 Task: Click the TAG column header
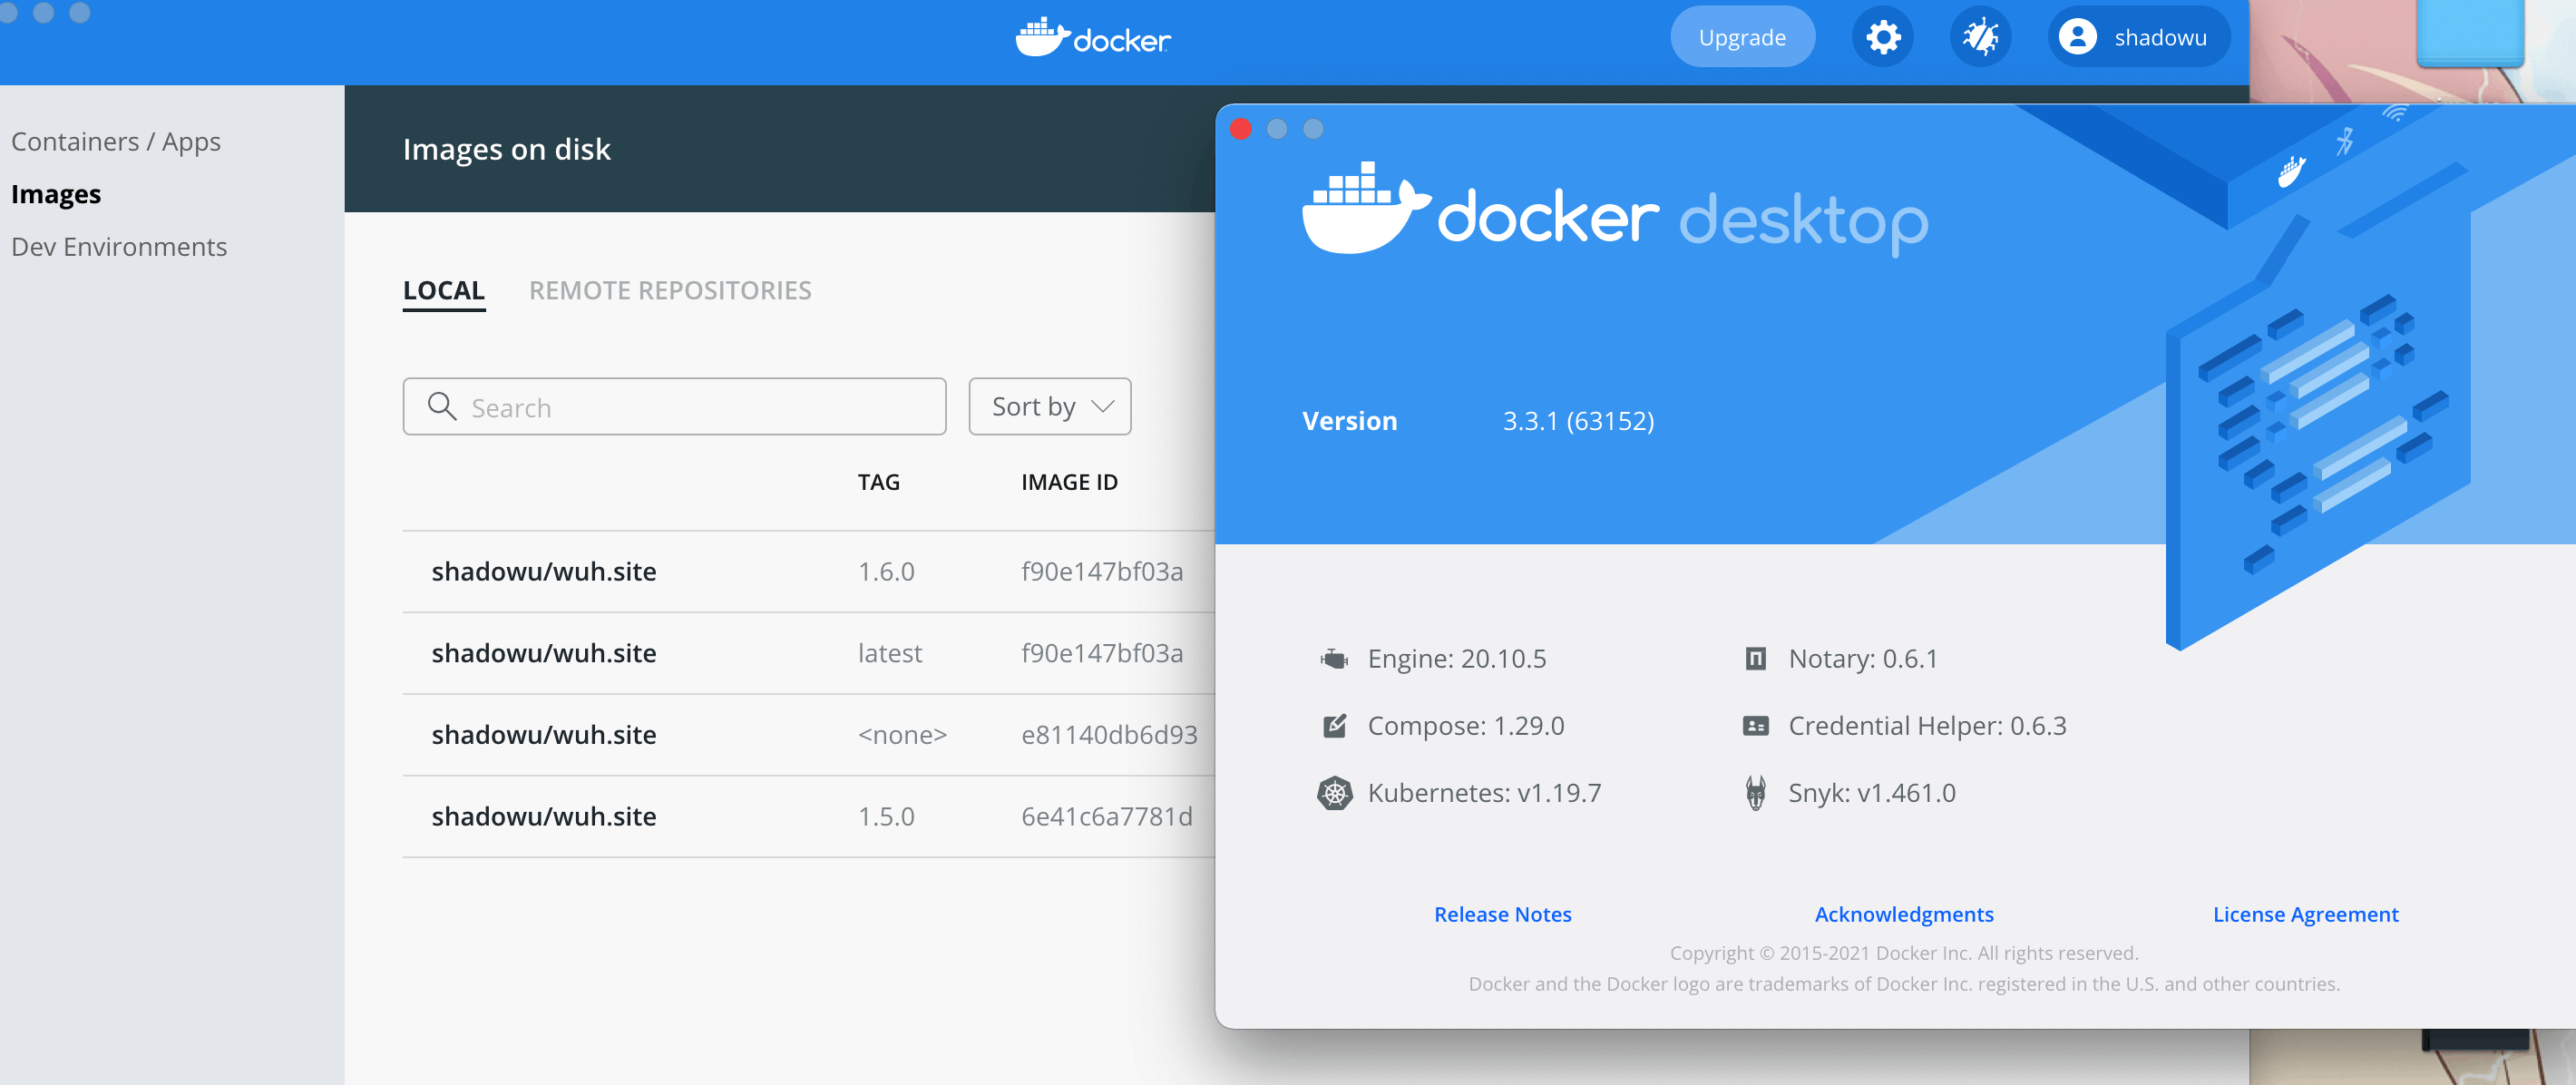(879, 482)
